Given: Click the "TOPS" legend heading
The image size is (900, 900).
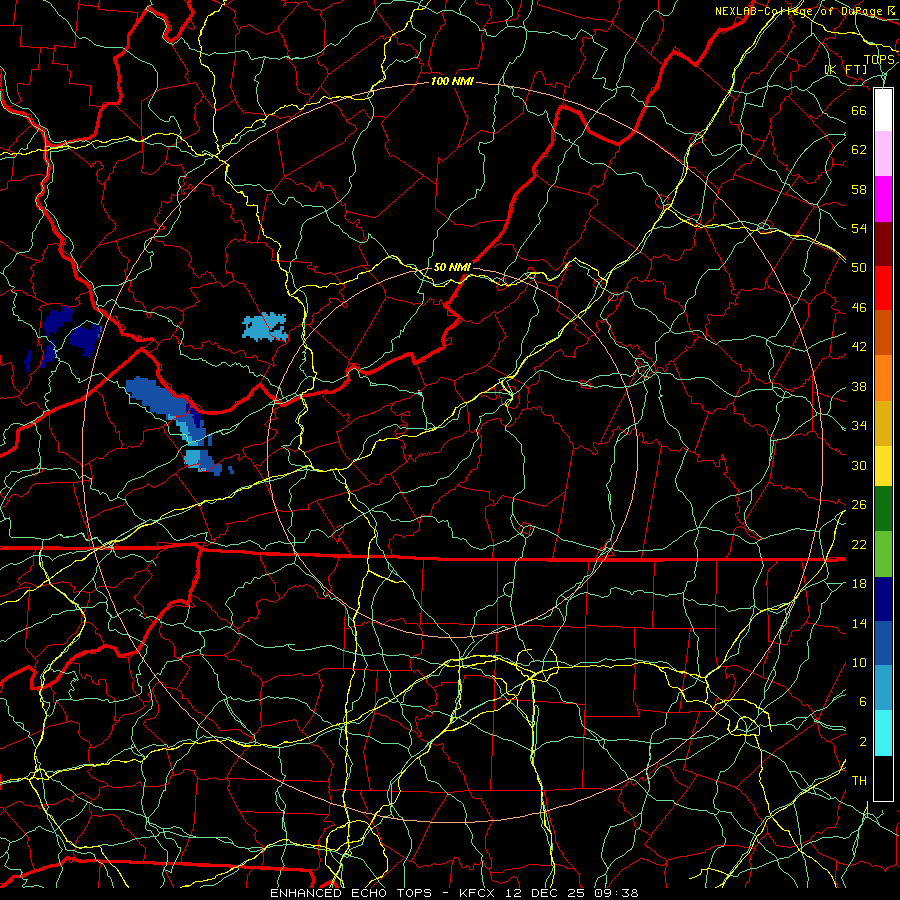Looking at the screenshot, I should click(879, 60).
